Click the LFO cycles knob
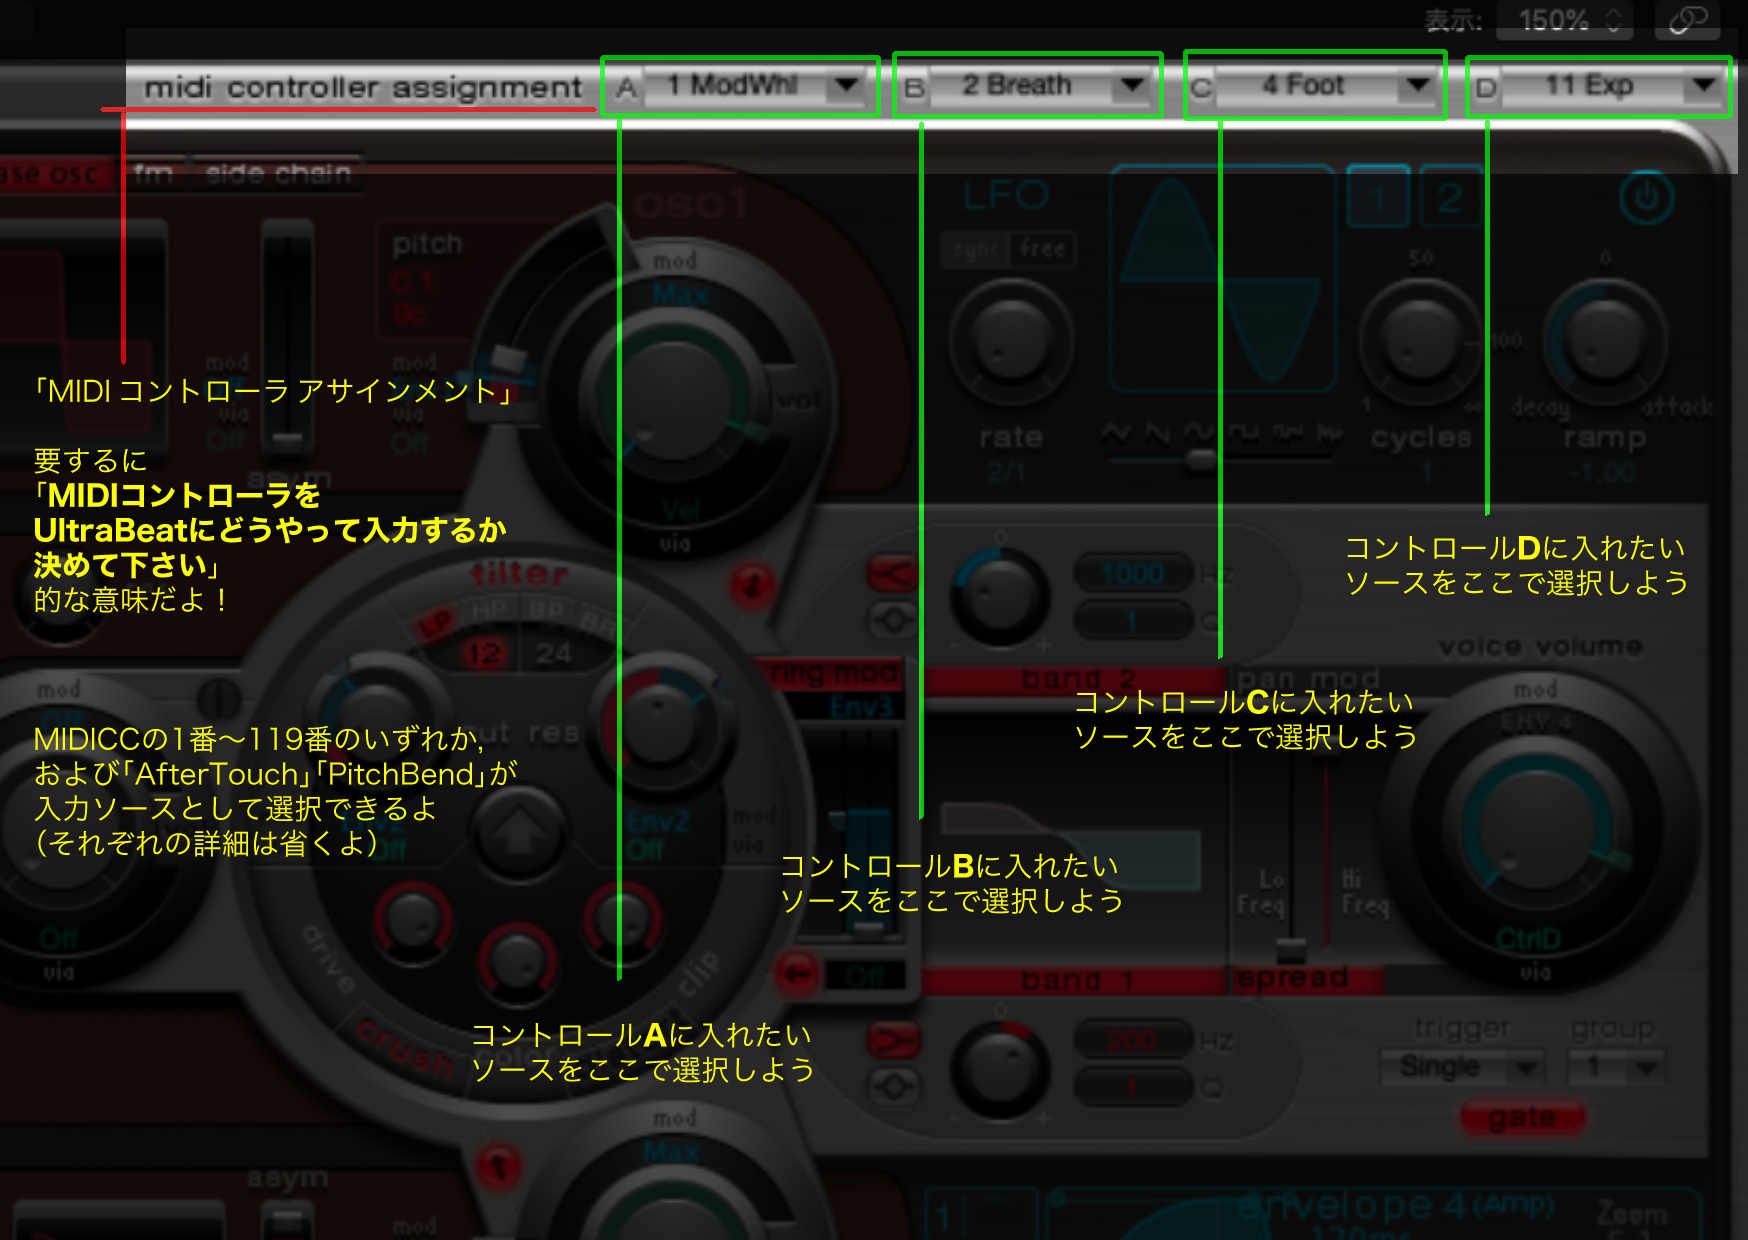The width and height of the screenshot is (1748, 1240). pos(1418,340)
